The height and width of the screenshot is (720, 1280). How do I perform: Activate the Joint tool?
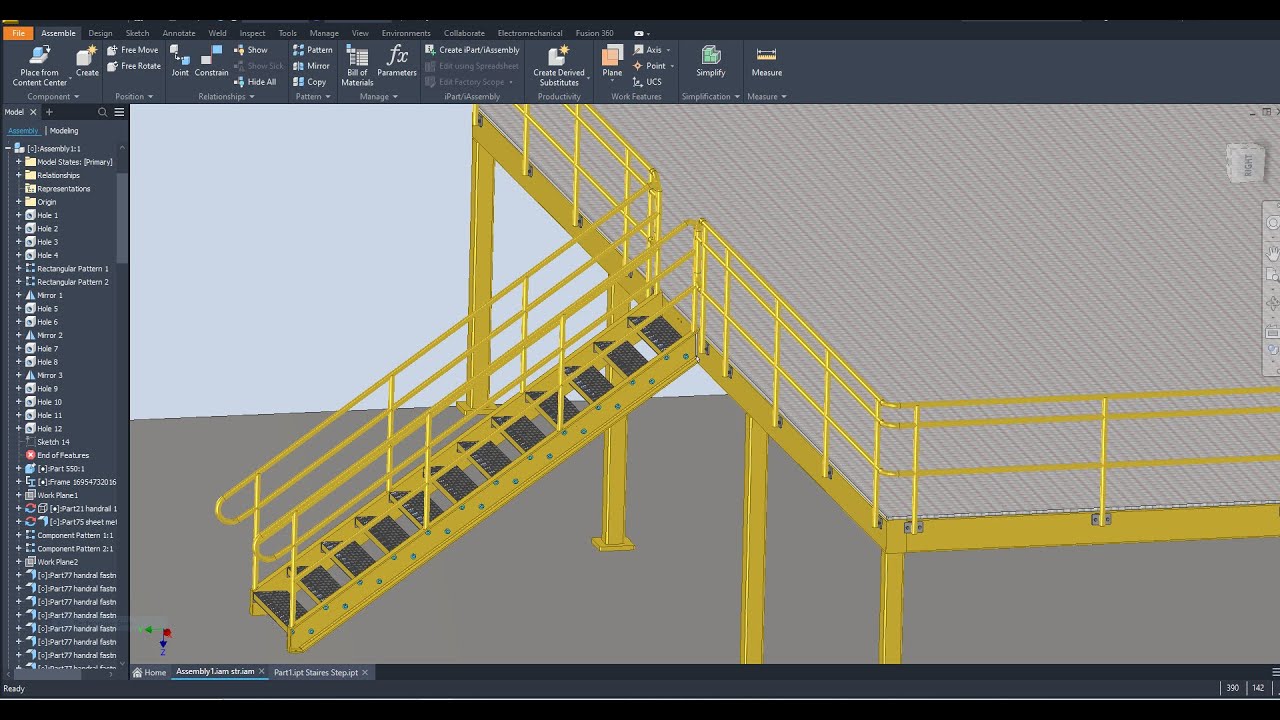point(180,61)
